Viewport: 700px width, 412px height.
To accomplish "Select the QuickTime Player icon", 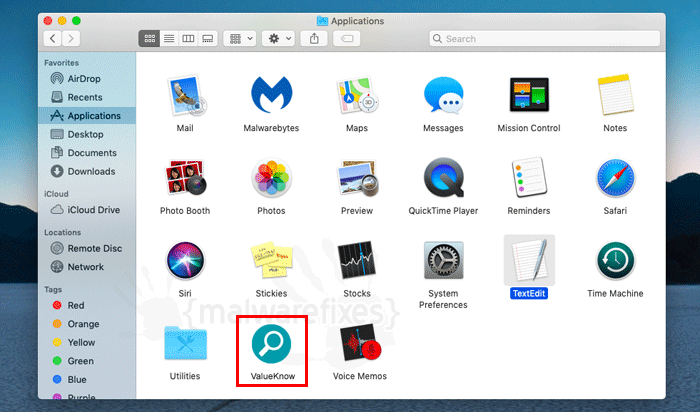I will (x=443, y=177).
